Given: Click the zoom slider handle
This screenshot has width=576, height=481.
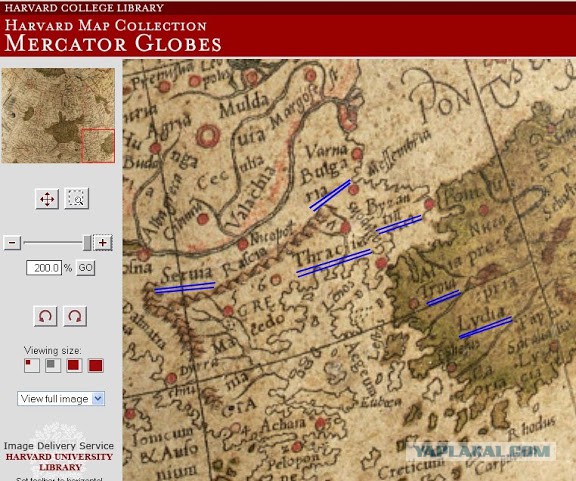Looking at the screenshot, I should 87,243.
